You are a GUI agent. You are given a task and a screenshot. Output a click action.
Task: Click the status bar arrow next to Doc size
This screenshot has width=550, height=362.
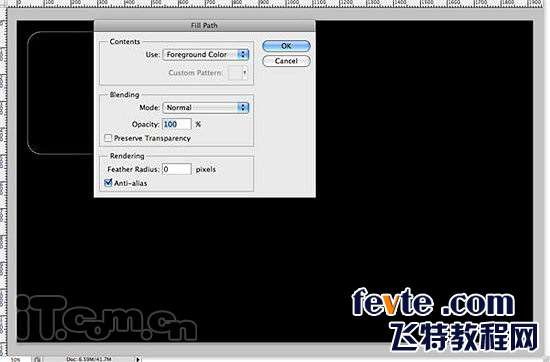pyautogui.click(x=138, y=359)
